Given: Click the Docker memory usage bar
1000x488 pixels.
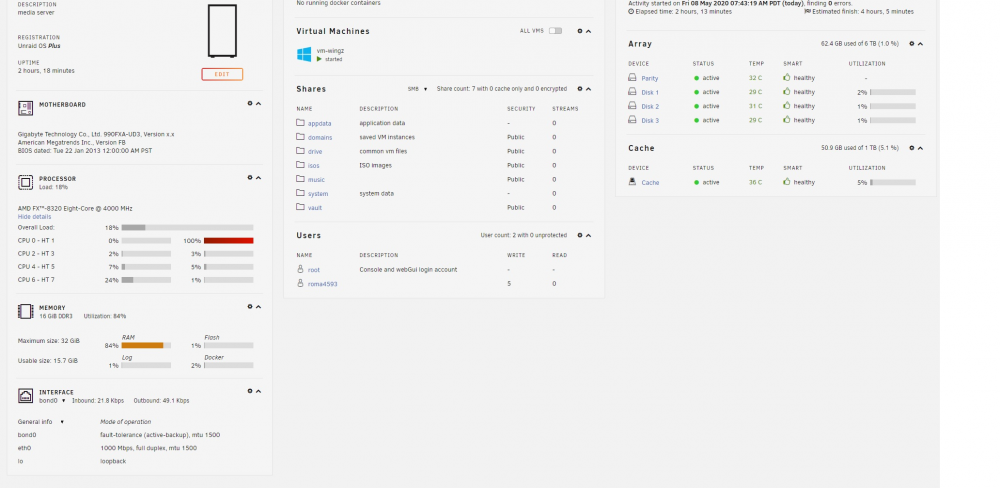Looking at the screenshot, I should tap(228, 366).
